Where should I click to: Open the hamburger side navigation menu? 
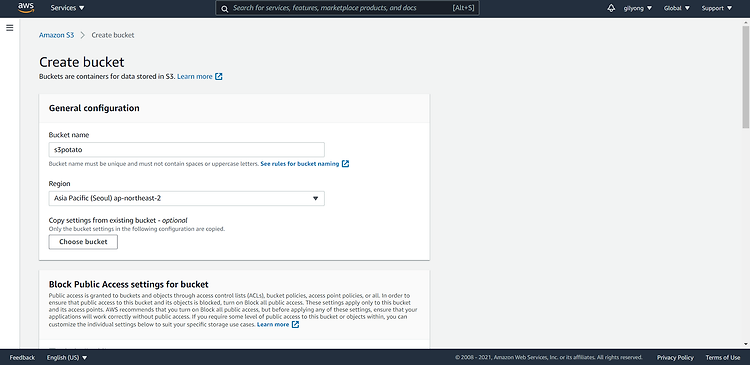coord(10,28)
